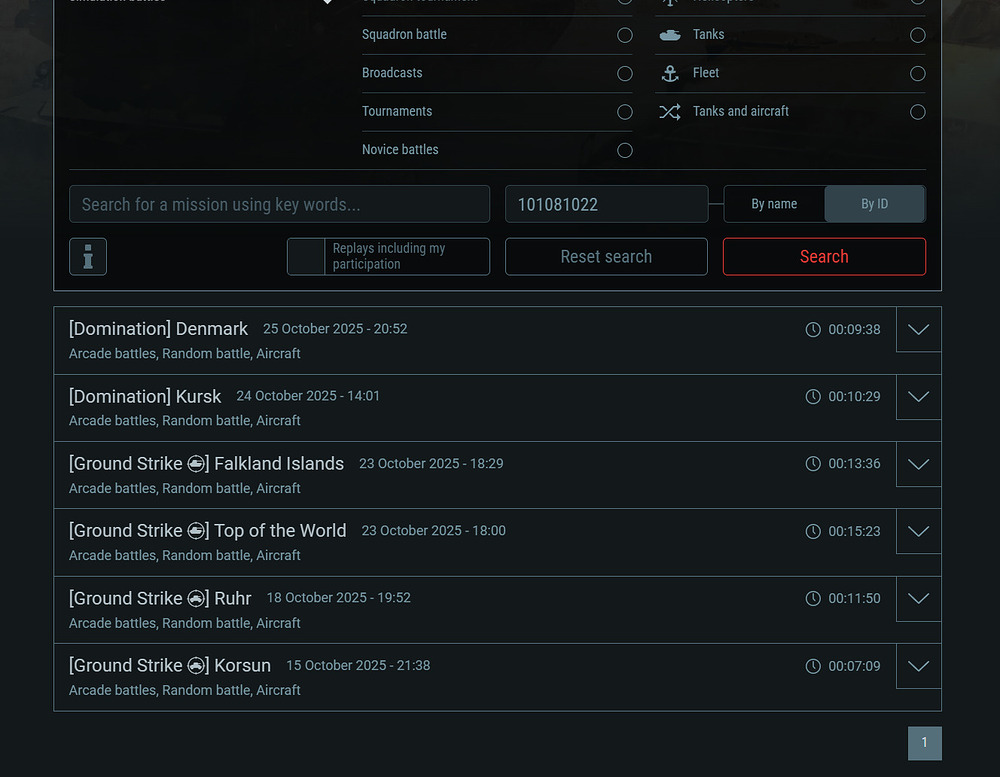
Task: Select the Novice battles radio option
Action: click(x=625, y=150)
